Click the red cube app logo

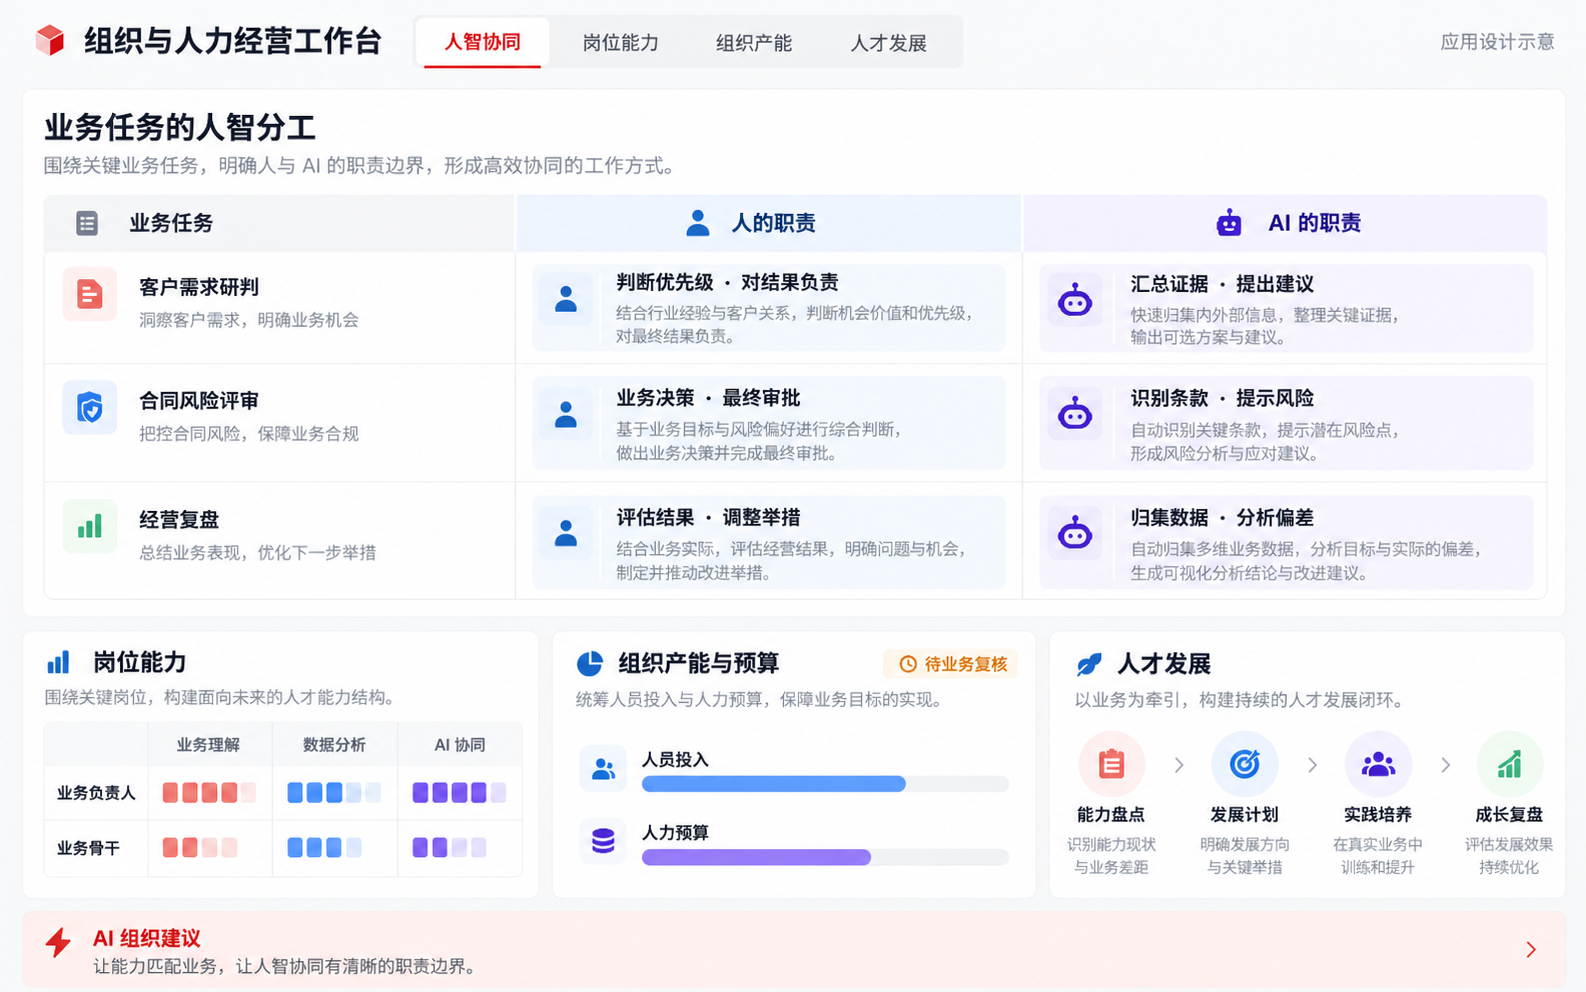click(x=49, y=41)
